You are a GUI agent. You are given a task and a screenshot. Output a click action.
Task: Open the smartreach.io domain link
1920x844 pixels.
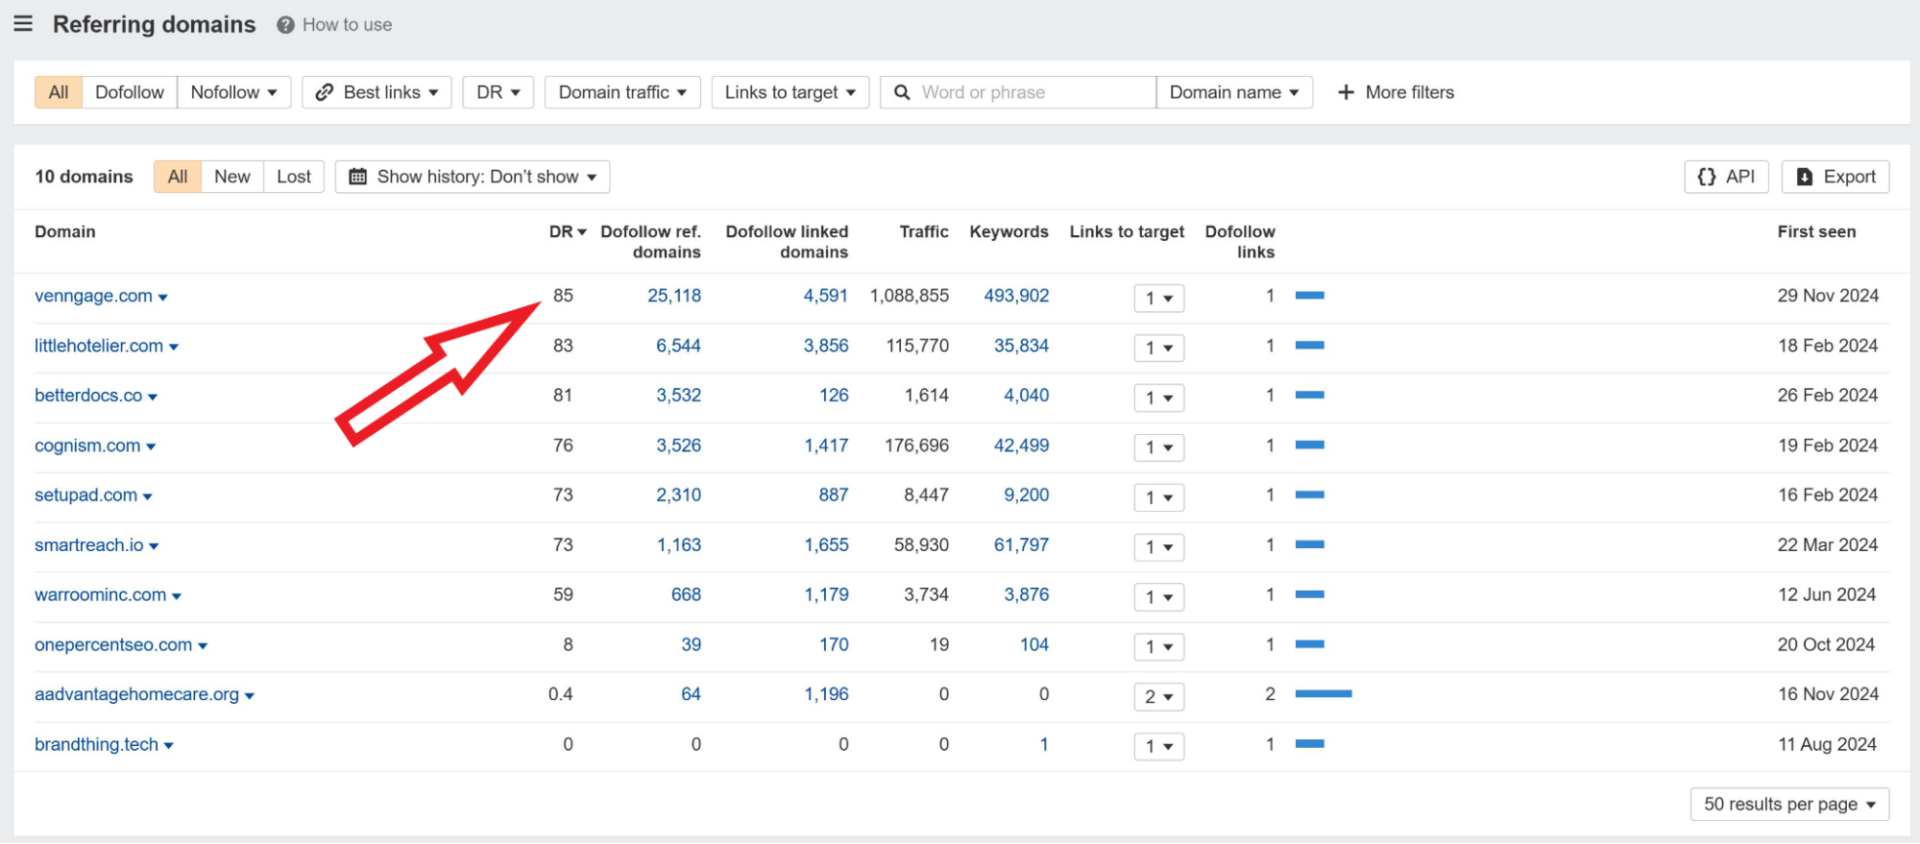[89, 545]
